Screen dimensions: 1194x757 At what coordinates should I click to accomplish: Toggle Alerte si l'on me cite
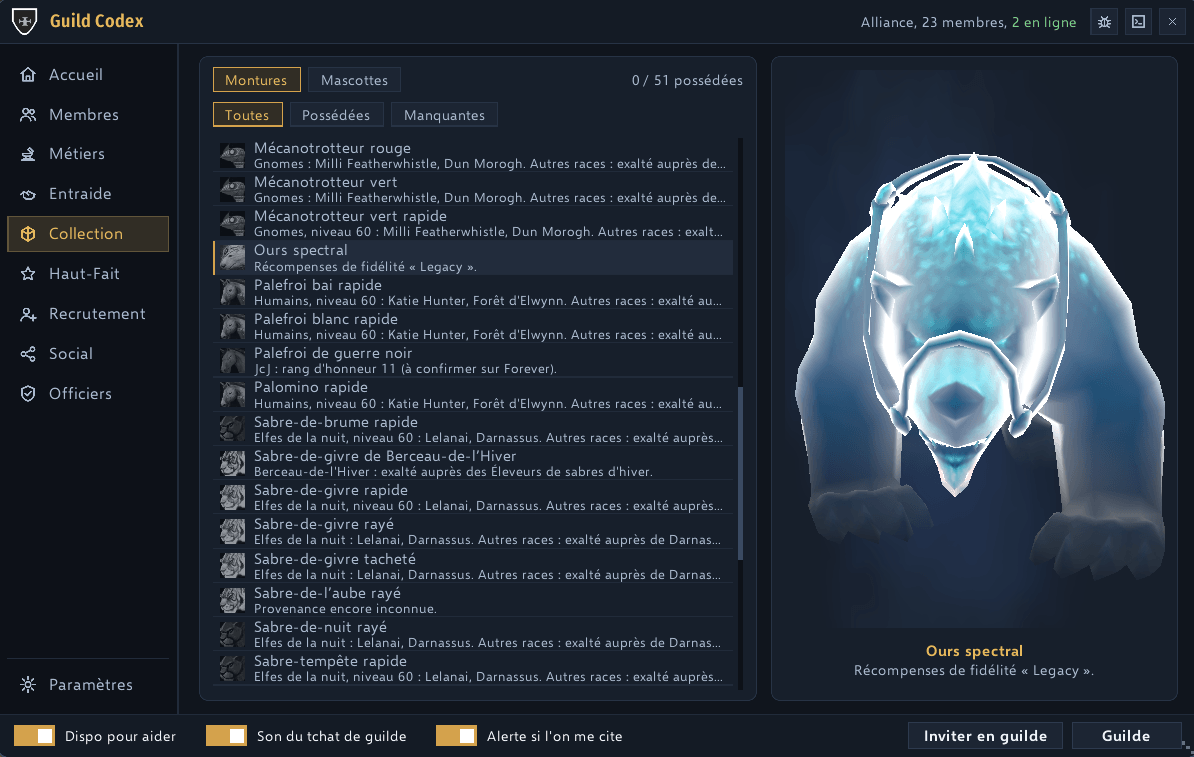click(456, 736)
